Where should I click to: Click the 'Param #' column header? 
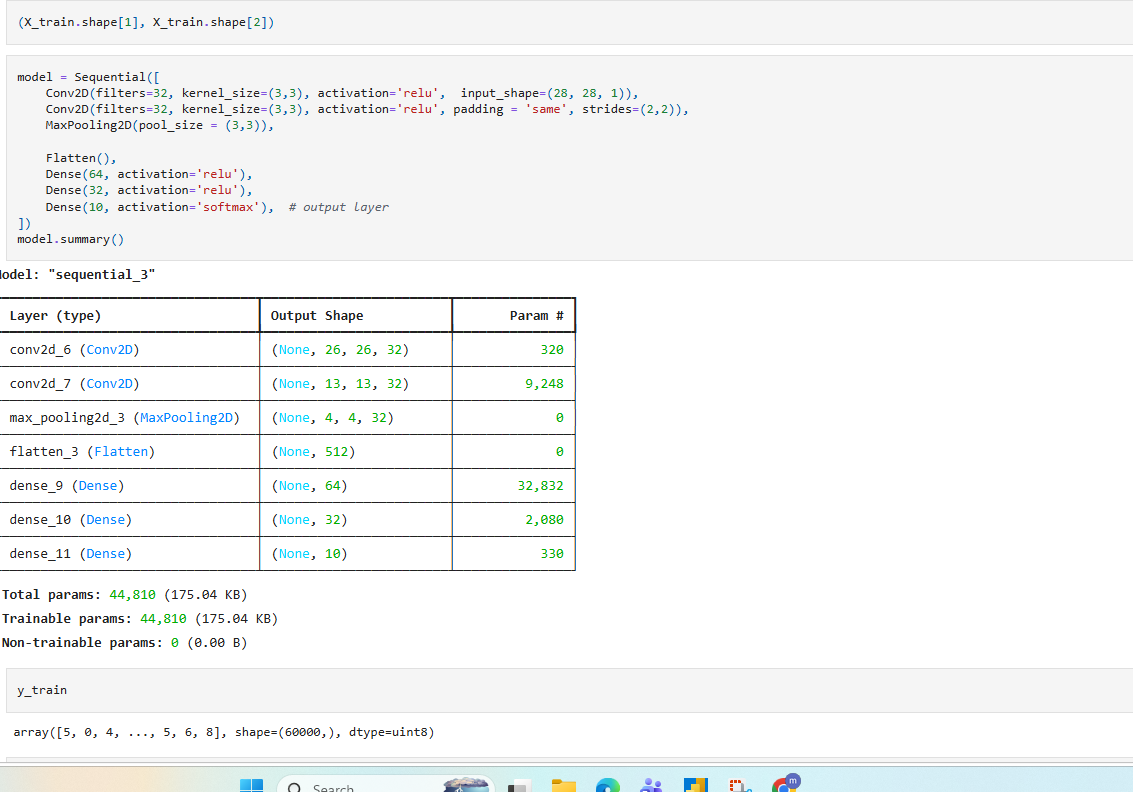click(x=536, y=316)
